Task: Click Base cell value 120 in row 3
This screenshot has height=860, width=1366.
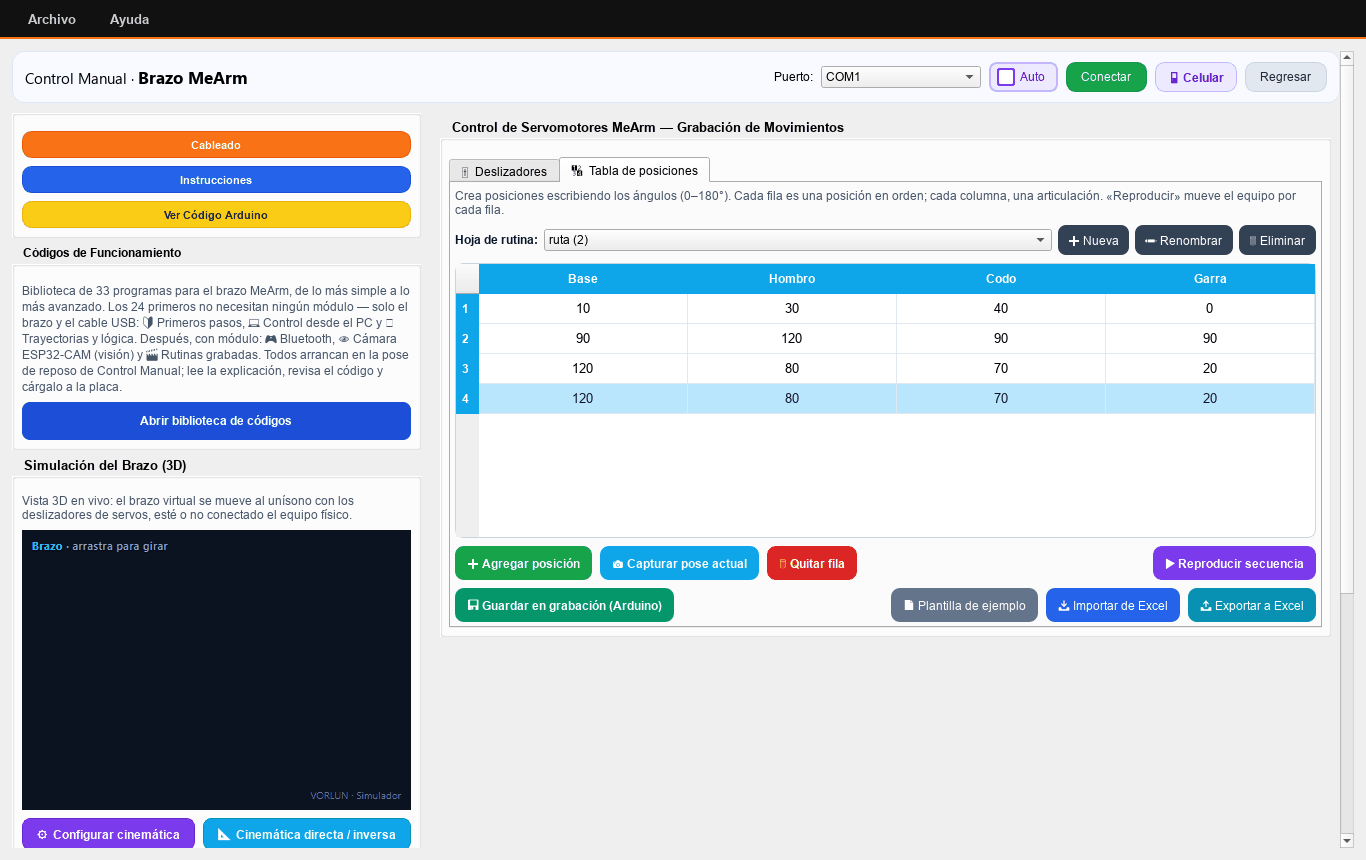Action: coord(583,369)
